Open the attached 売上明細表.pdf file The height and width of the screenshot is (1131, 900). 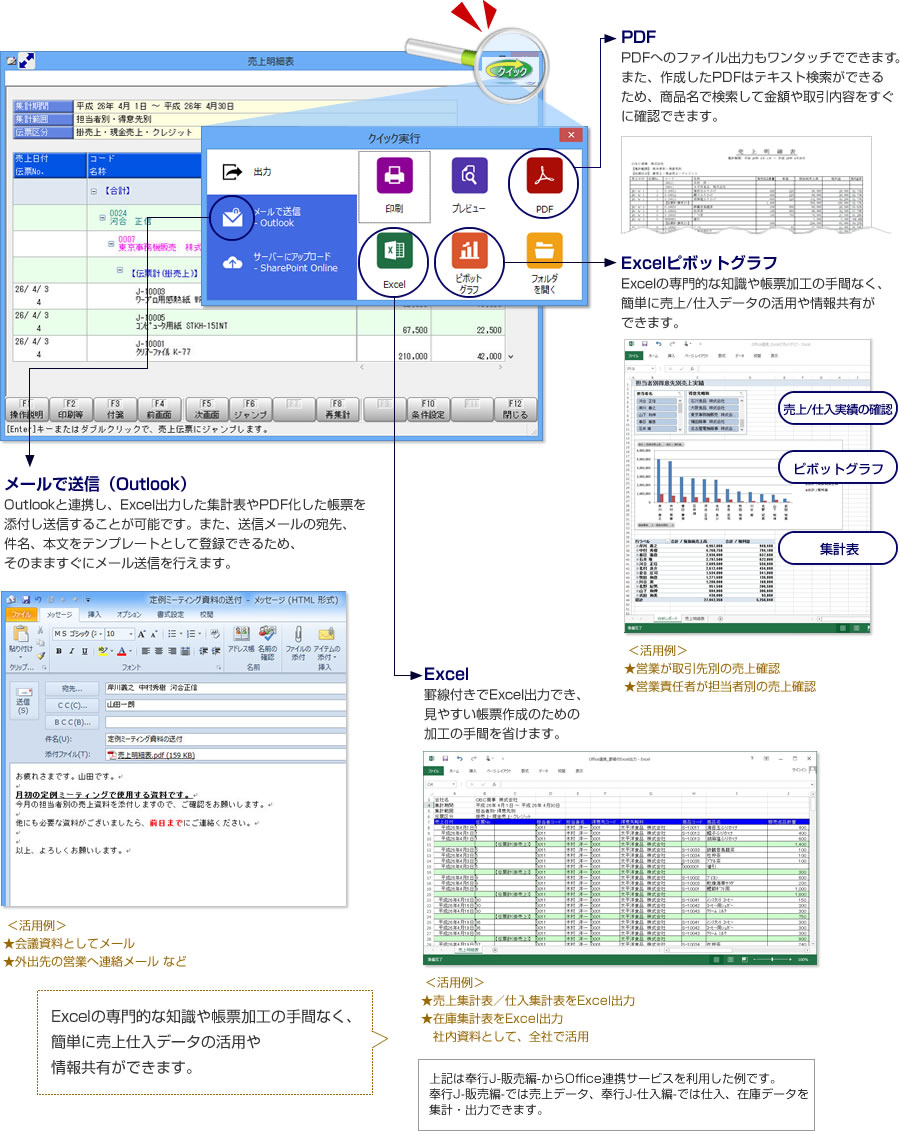point(151,755)
